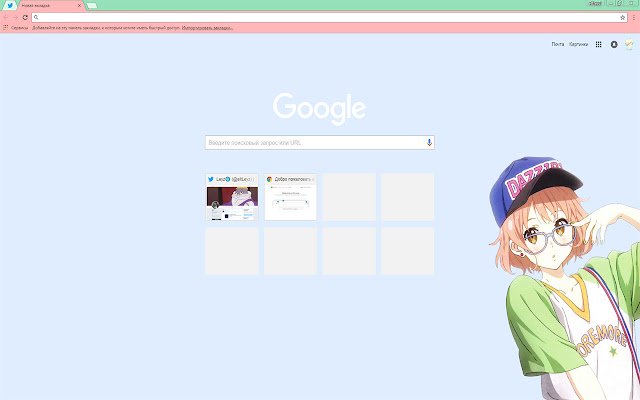This screenshot has height=400, width=640.
Task: Click the Google logo
Action: pos(319,109)
